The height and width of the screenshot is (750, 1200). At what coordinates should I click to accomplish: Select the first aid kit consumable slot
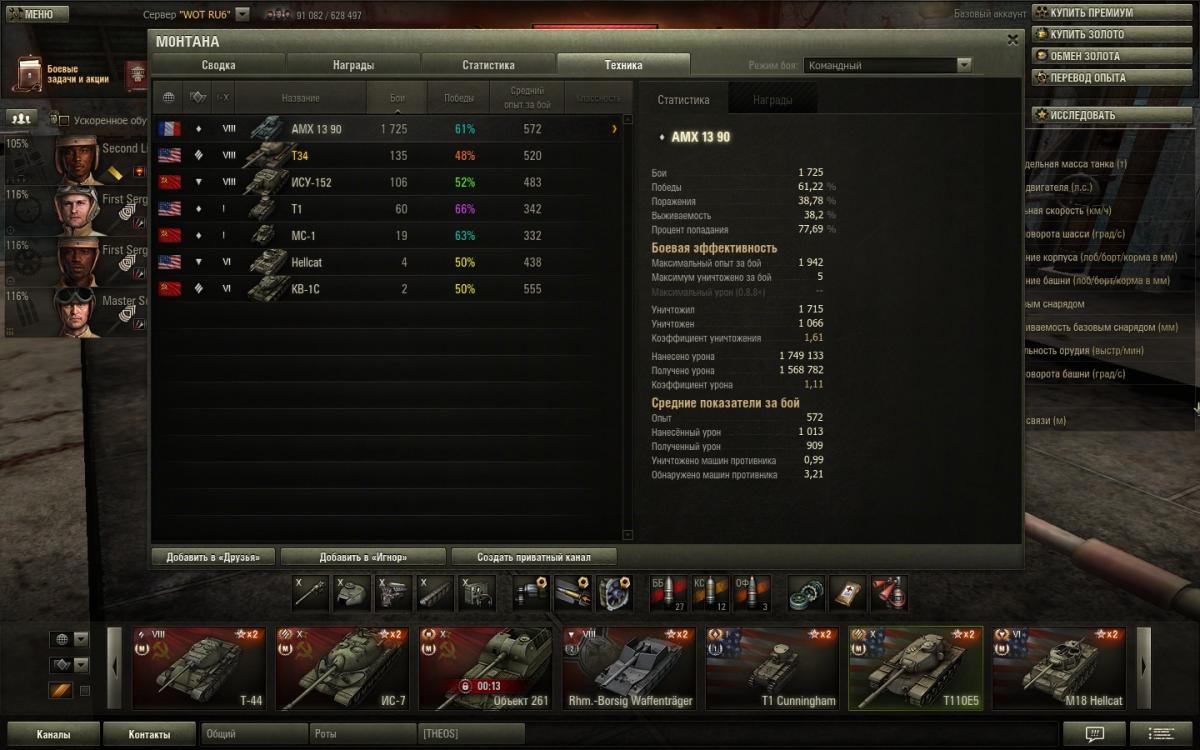(x=847, y=593)
